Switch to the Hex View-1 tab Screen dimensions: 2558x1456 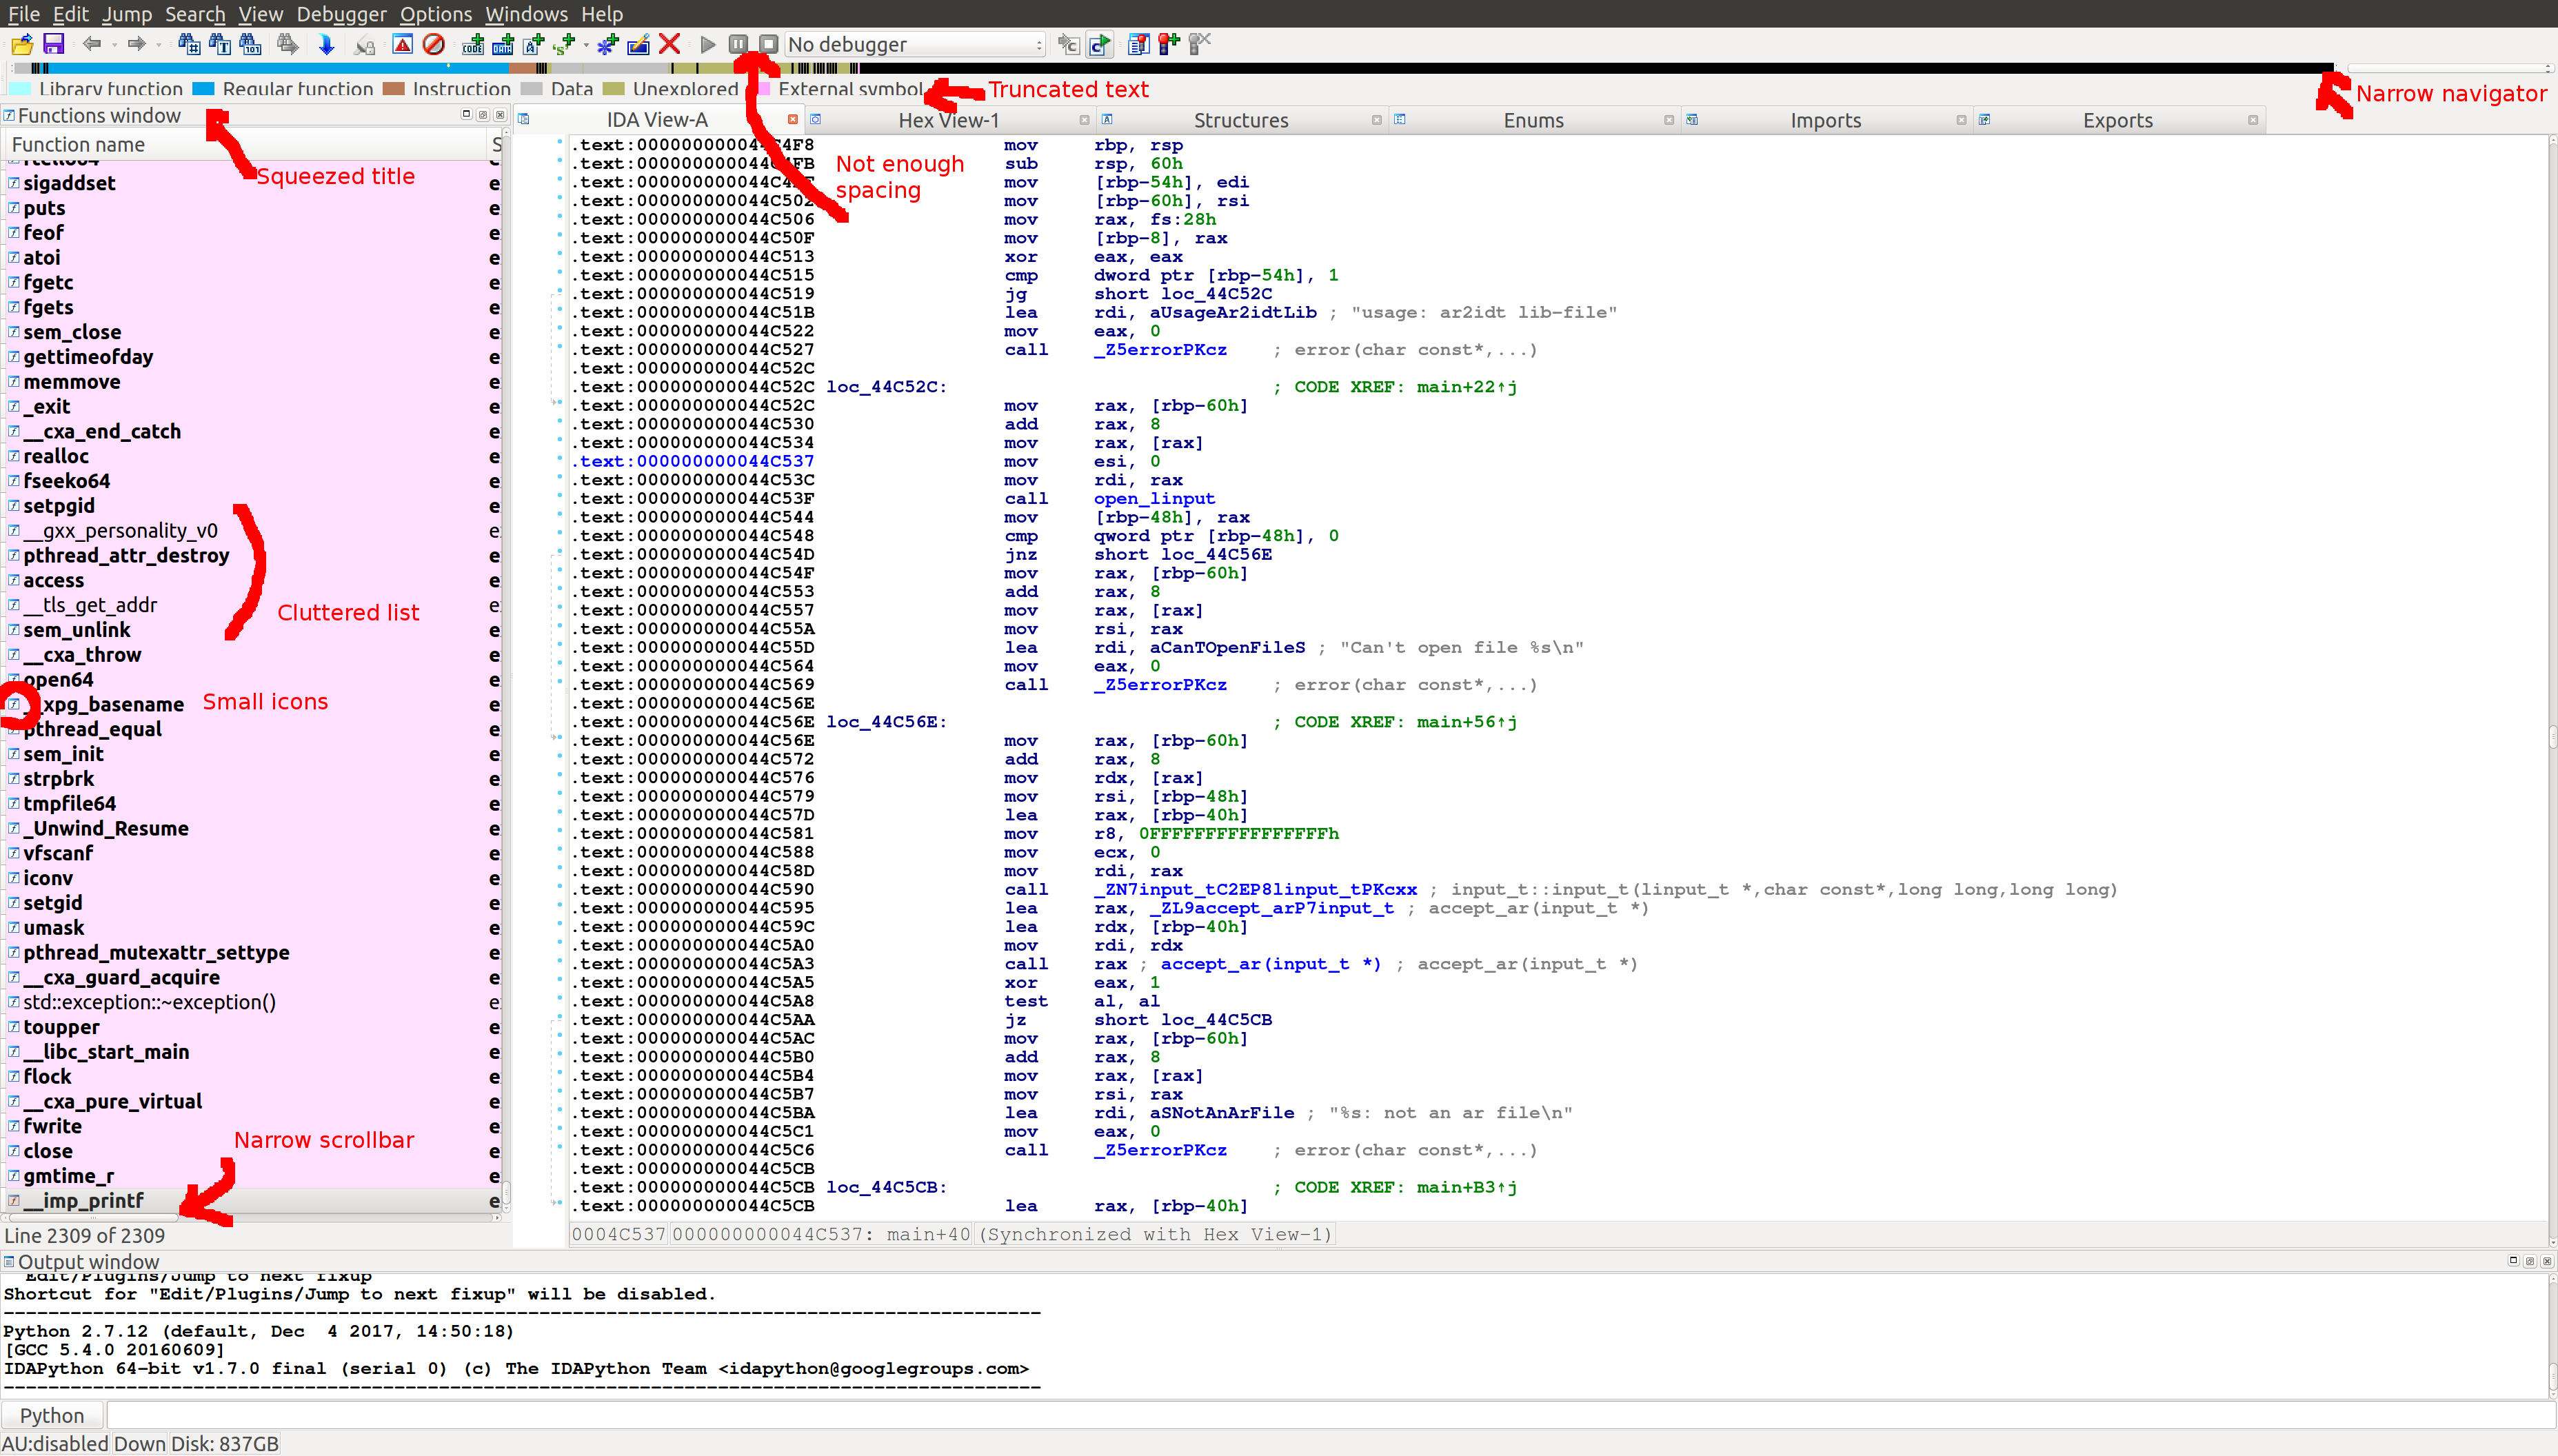click(948, 120)
